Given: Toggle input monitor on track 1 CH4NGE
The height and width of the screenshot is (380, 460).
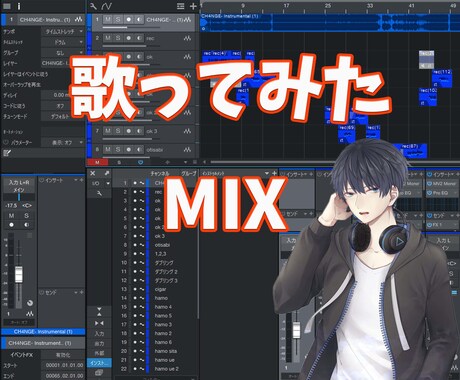Looking at the screenshot, I should click(x=139, y=19).
